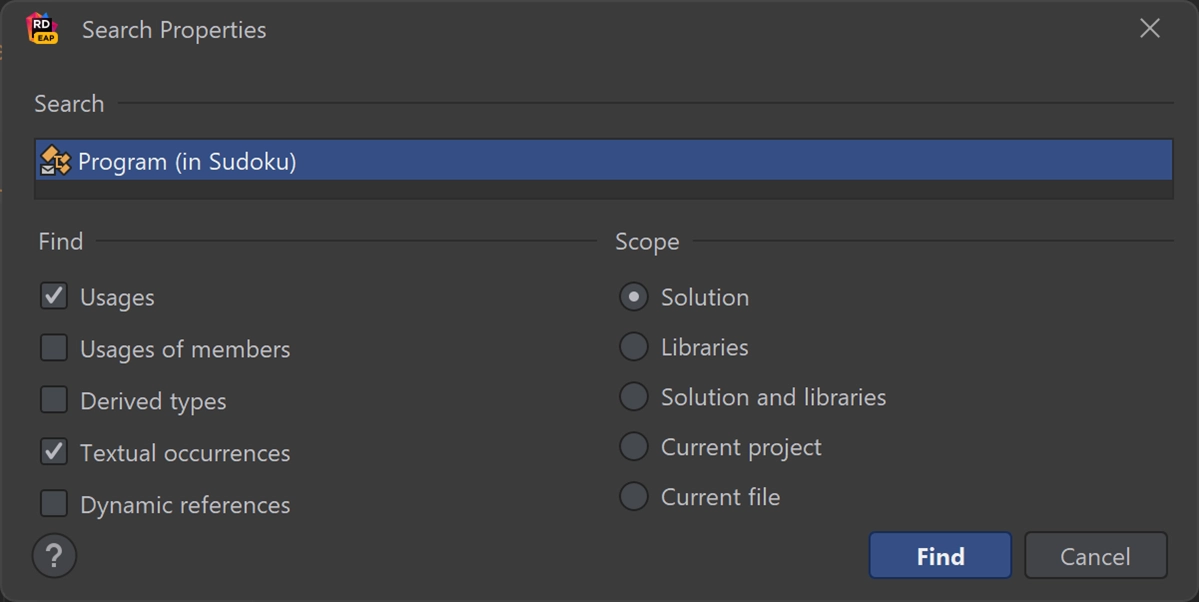The width and height of the screenshot is (1199, 602).
Task: Click the Search section heading
Action: click(69, 103)
